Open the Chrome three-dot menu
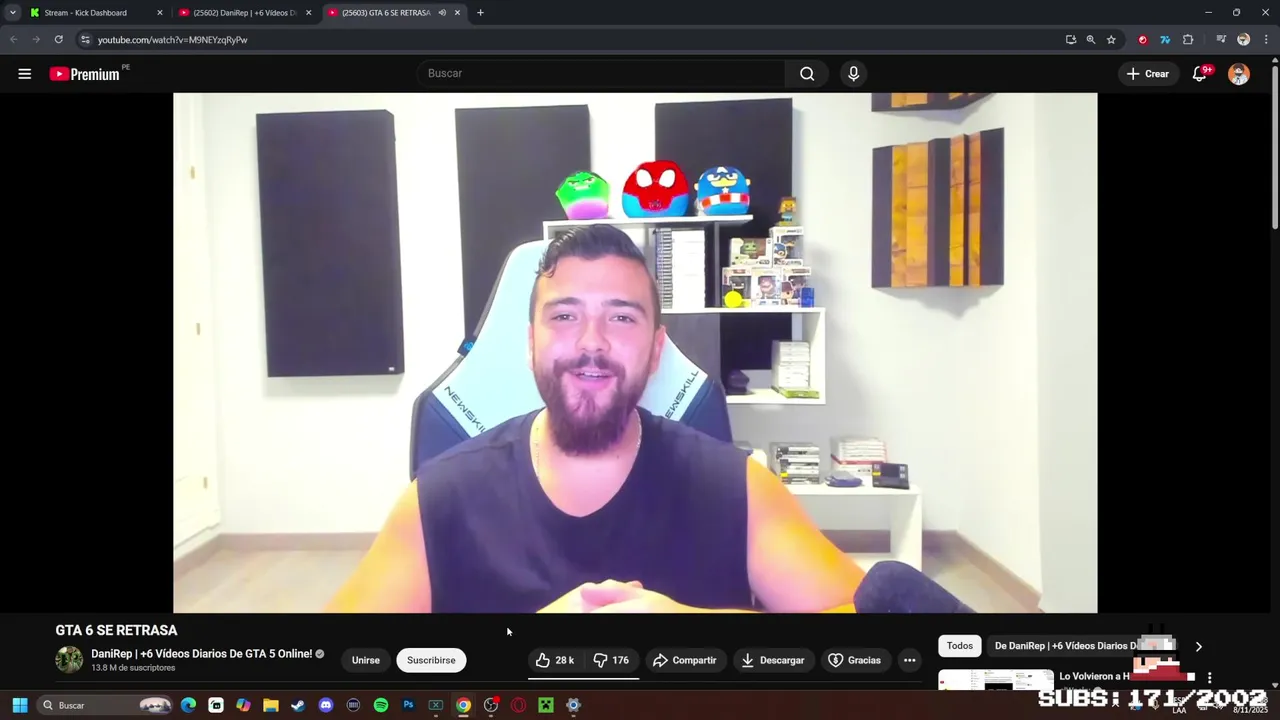 [1265, 40]
